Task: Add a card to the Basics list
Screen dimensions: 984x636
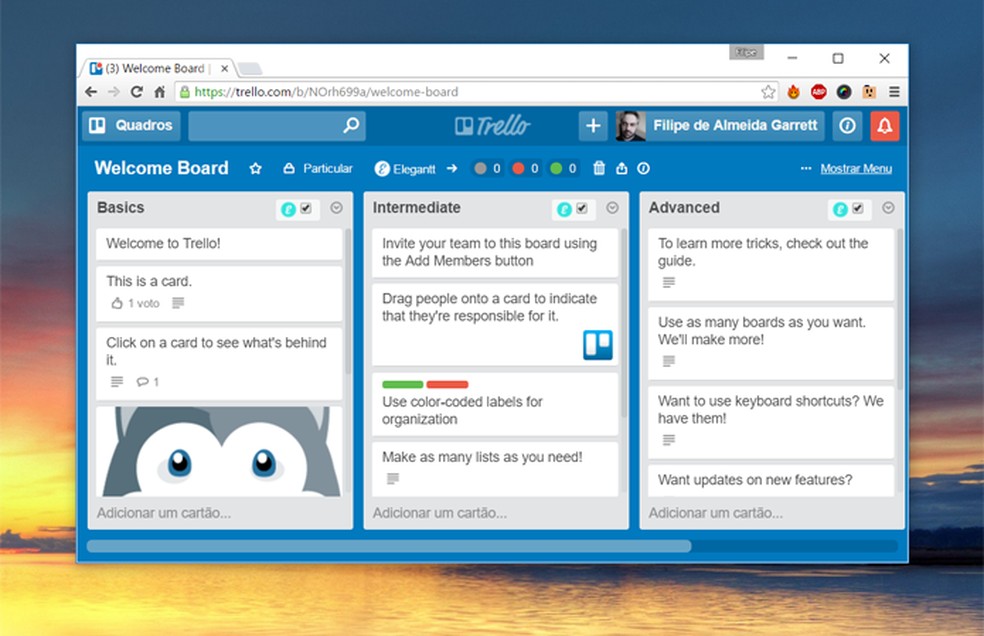Action: pyautogui.click(x=164, y=513)
